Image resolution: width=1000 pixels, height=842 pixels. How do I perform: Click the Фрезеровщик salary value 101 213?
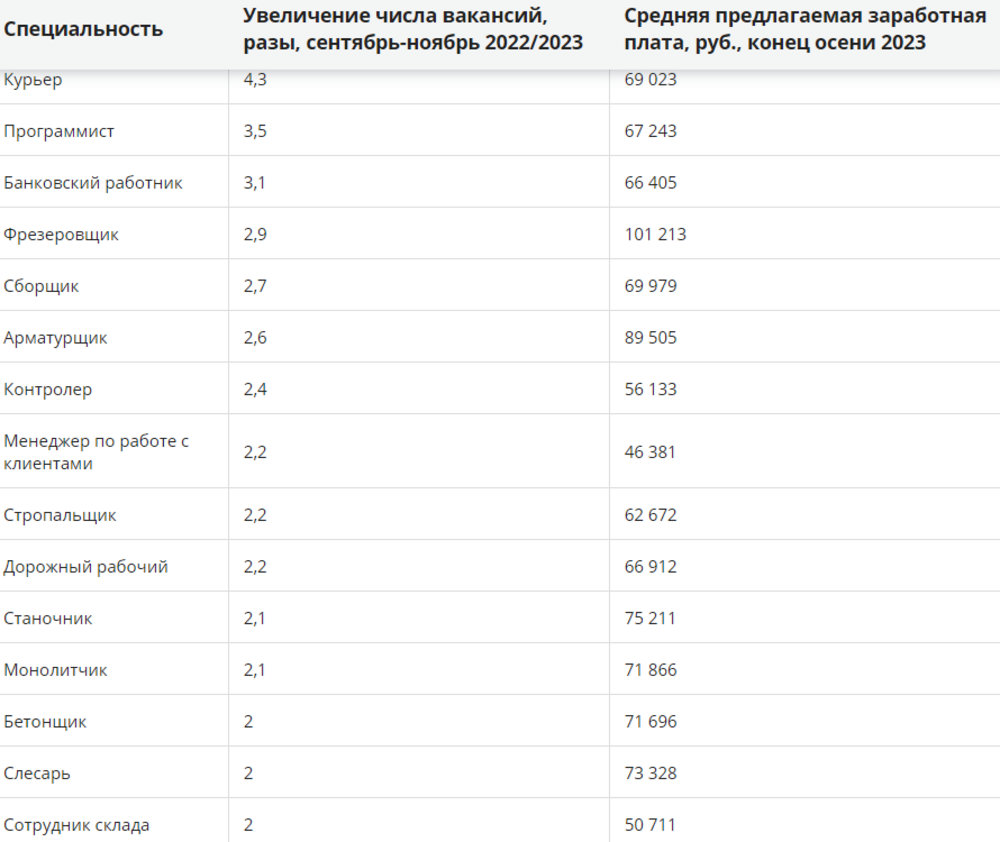[655, 234]
